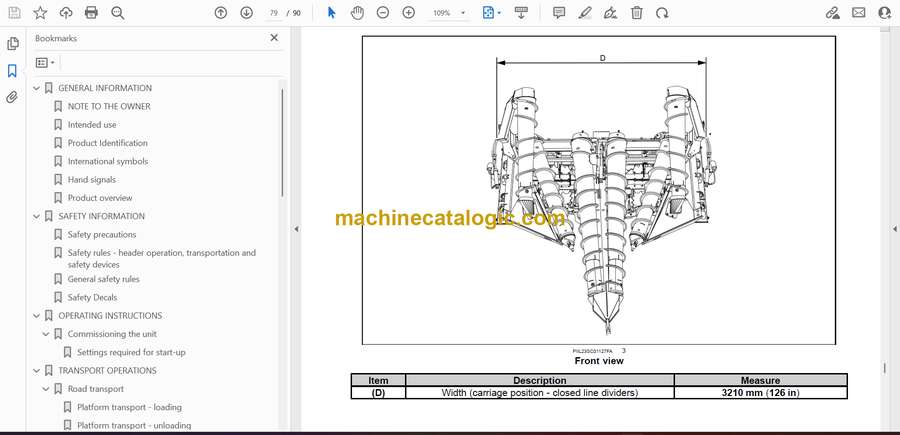Close the Bookmarks panel
The width and height of the screenshot is (900, 435).
coord(274,38)
